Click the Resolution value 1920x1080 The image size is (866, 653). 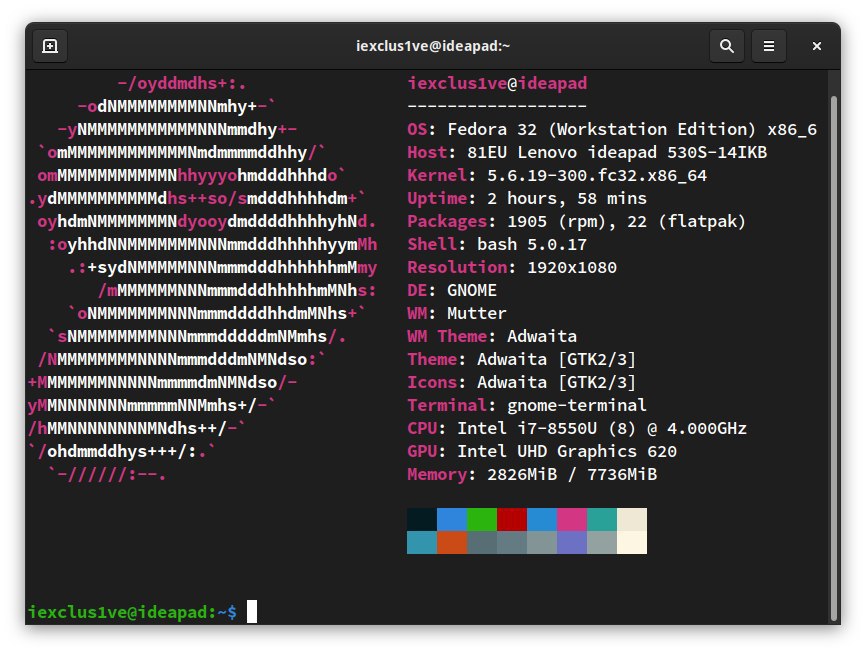click(x=572, y=267)
